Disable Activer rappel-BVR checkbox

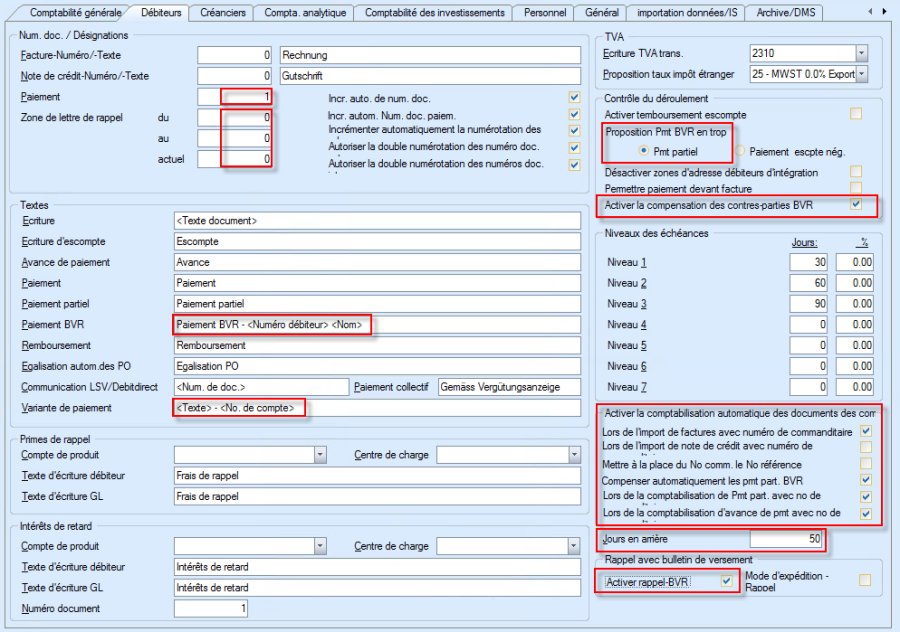point(727,581)
